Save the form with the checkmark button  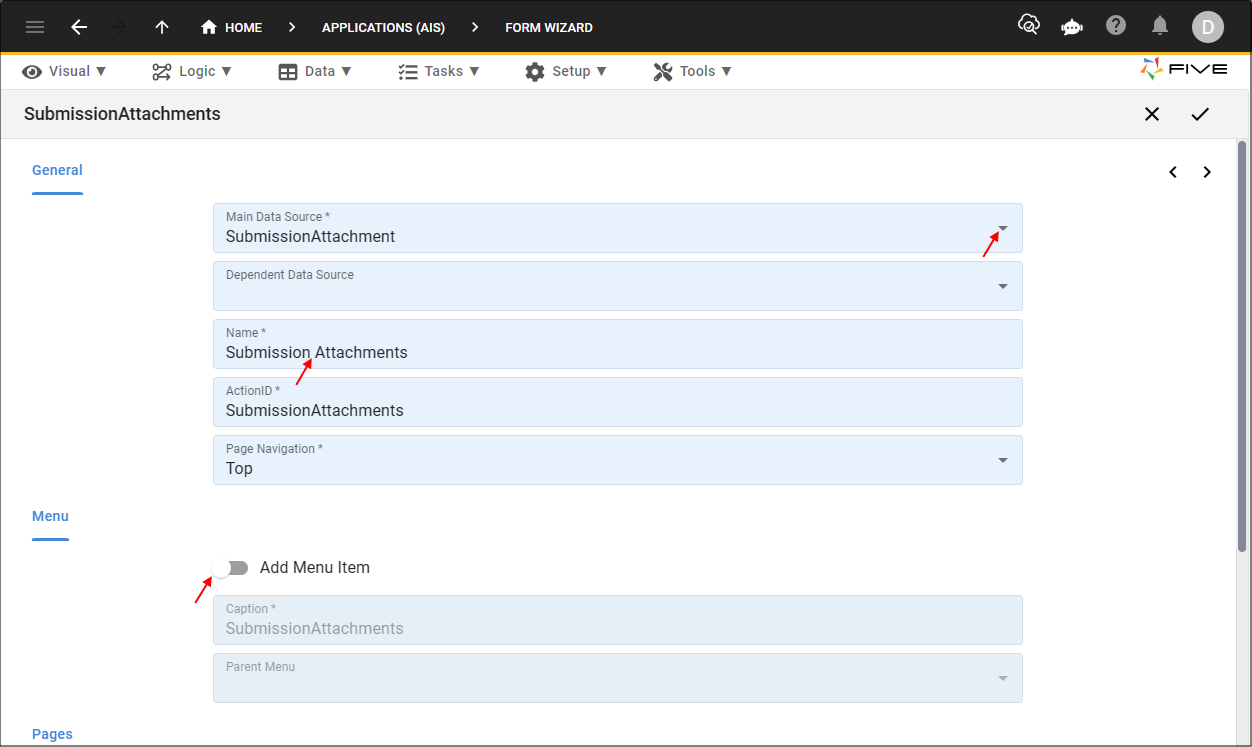1201,114
